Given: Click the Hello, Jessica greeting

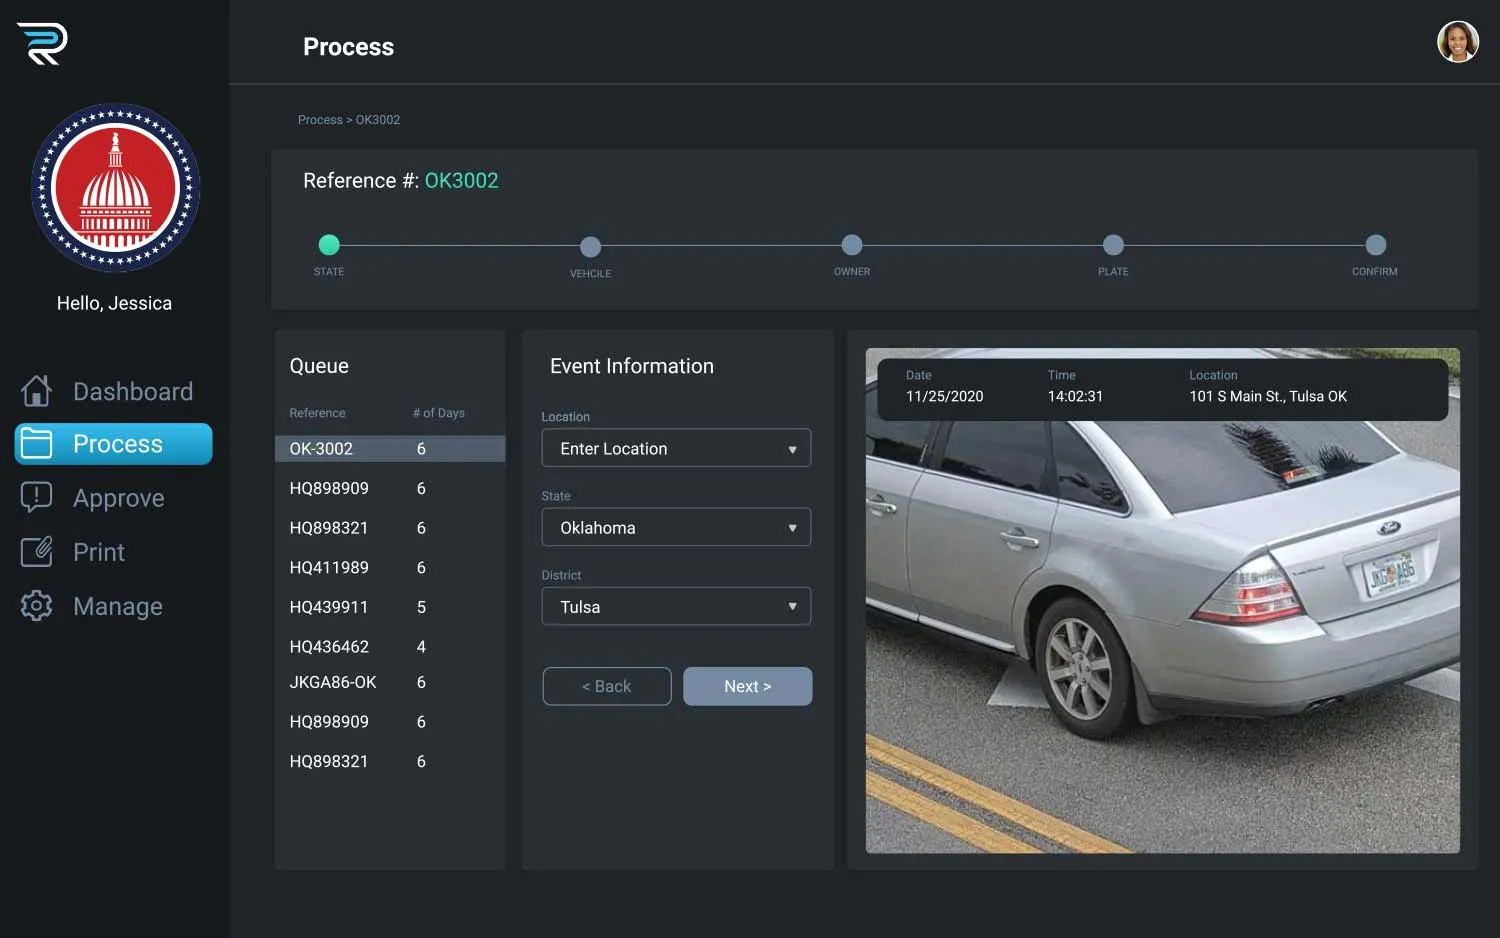Looking at the screenshot, I should pos(114,303).
